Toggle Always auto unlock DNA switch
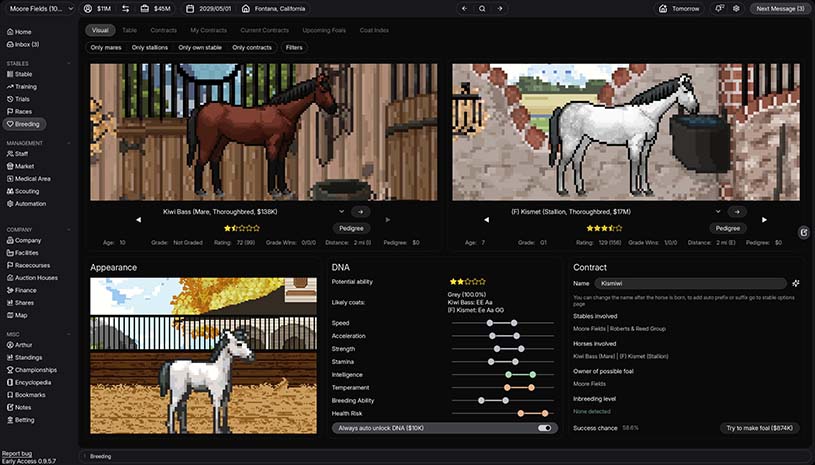 [x=544, y=428]
